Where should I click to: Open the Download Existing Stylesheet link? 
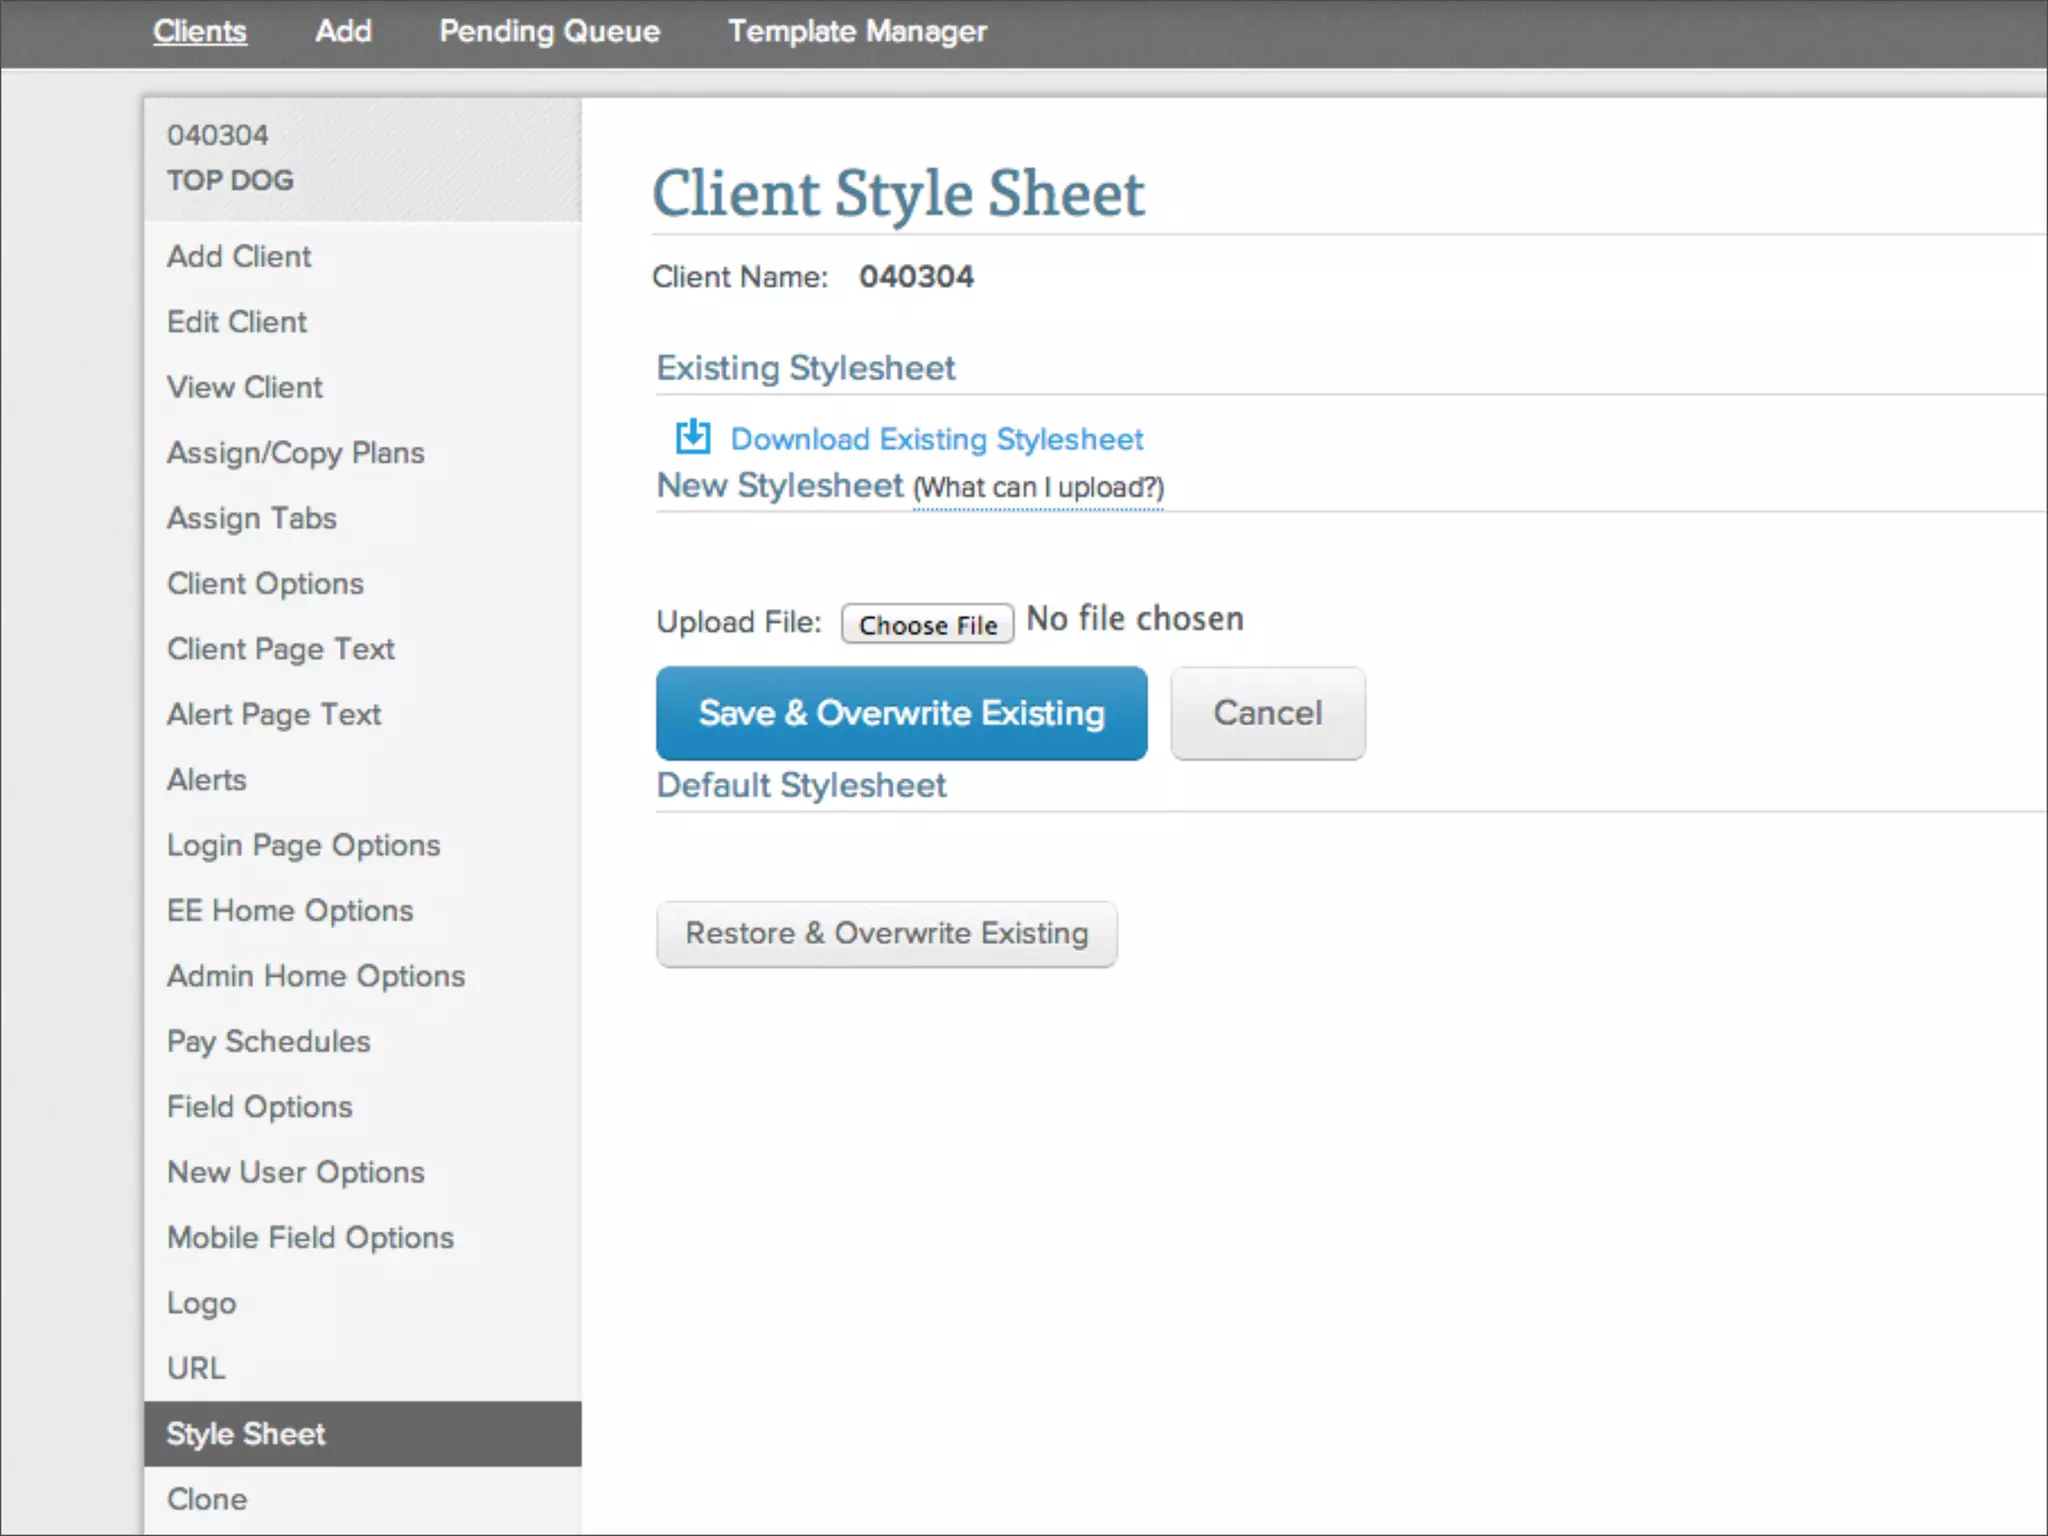tap(936, 439)
